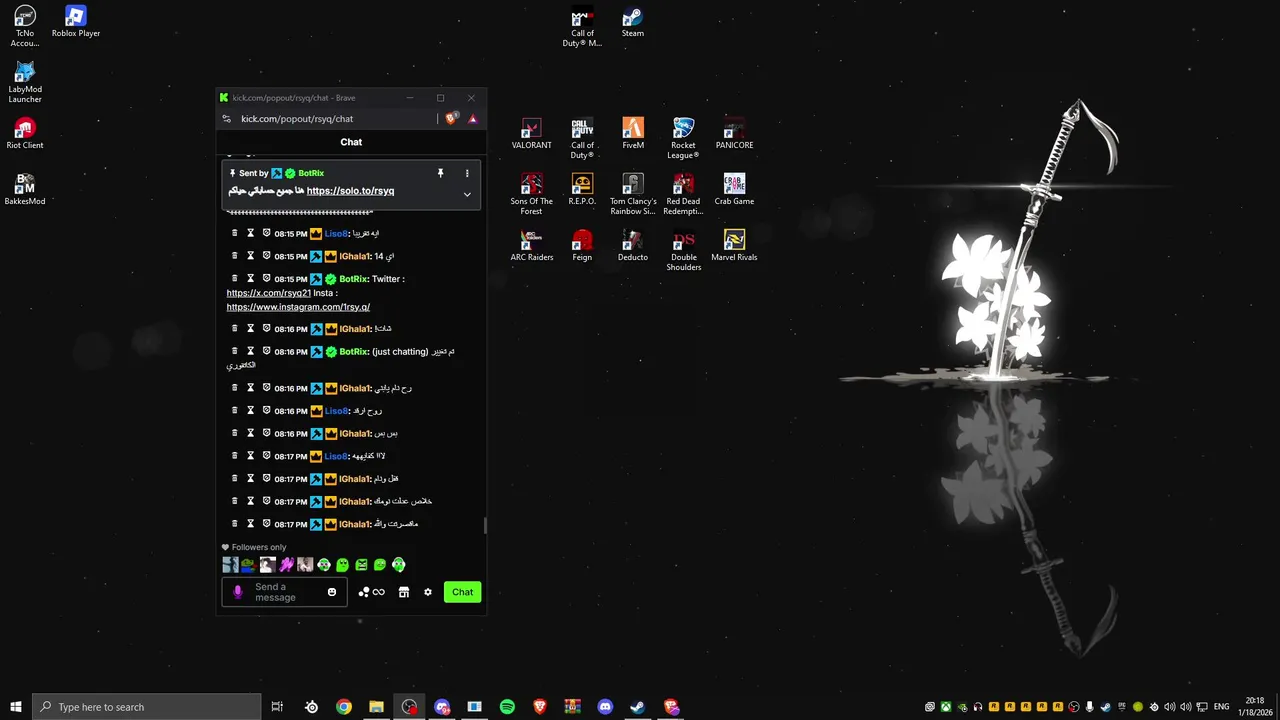Open pinned message three-dot options menu
1280x720 pixels.
tap(467, 173)
